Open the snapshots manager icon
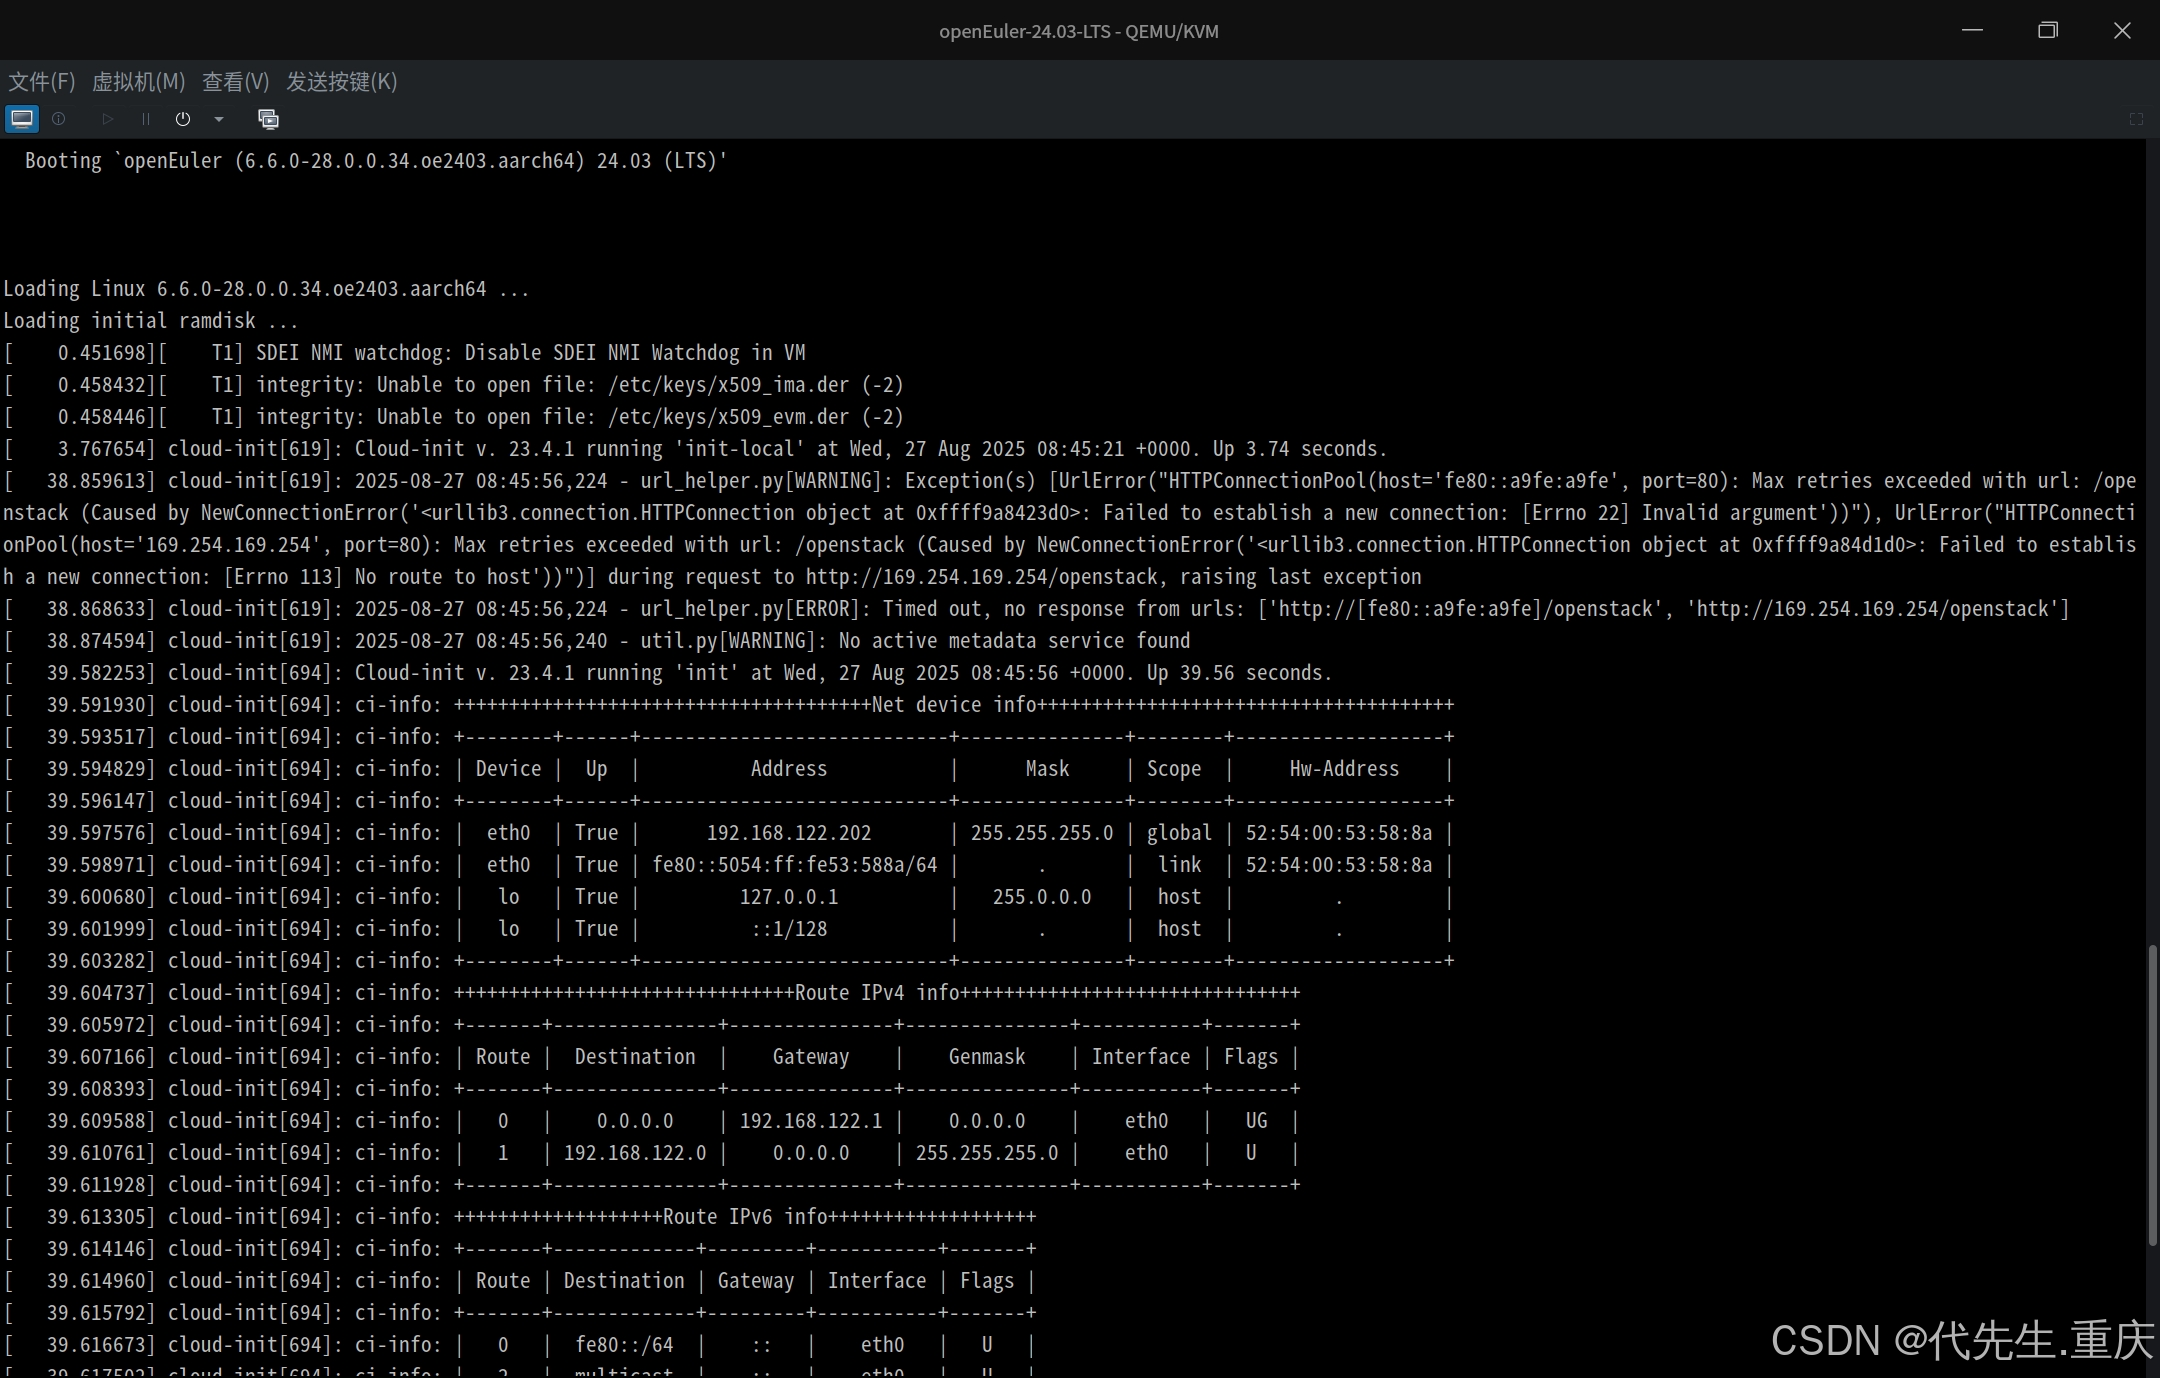This screenshot has height=1378, width=2160. click(268, 119)
